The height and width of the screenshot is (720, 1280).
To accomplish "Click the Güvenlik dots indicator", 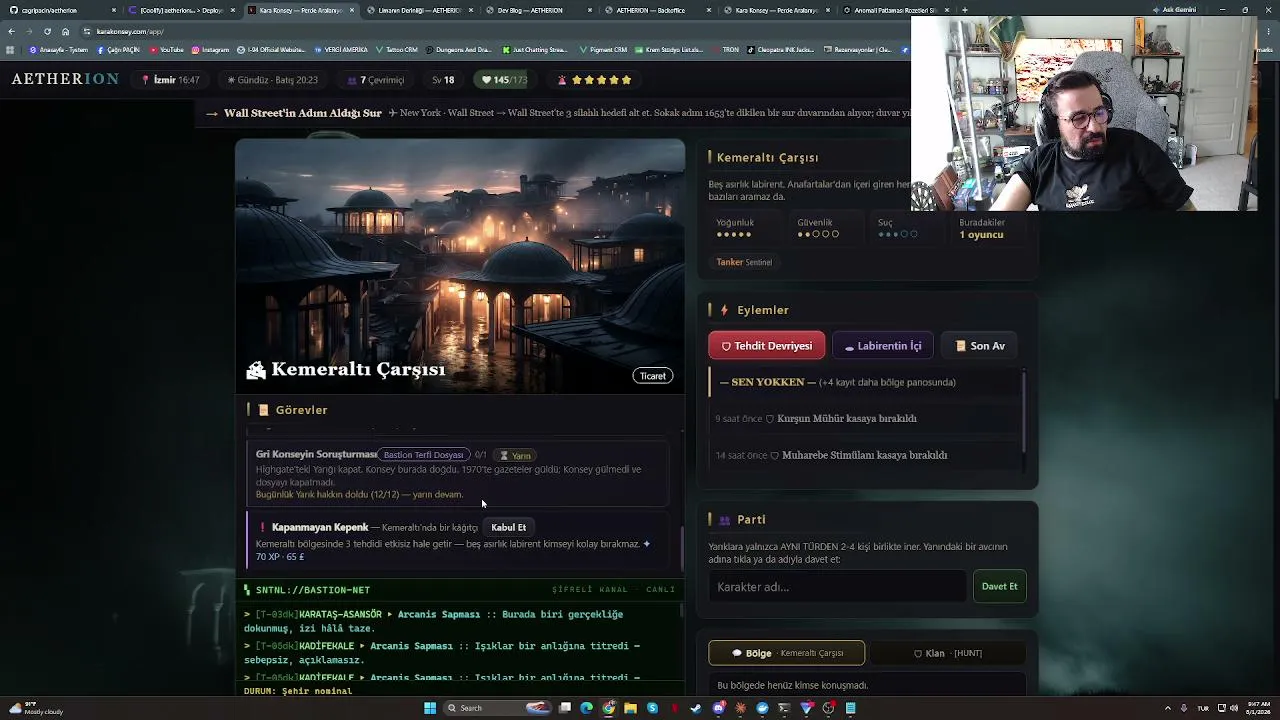I will pos(818,234).
